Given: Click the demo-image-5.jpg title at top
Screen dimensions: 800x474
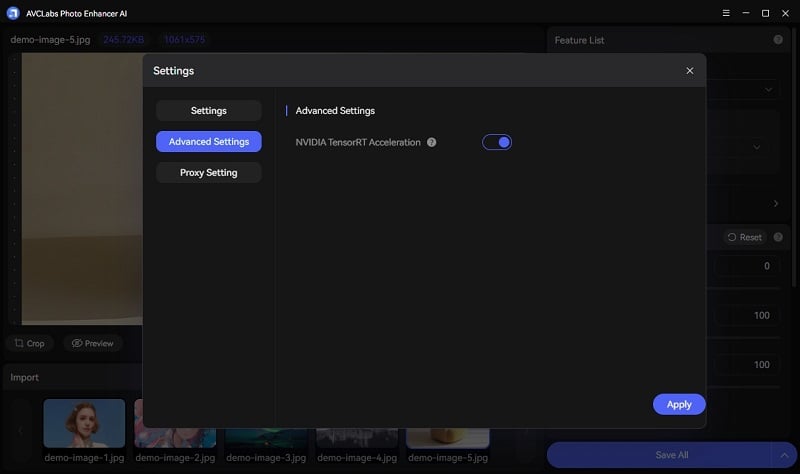Looking at the screenshot, I should coord(50,39).
